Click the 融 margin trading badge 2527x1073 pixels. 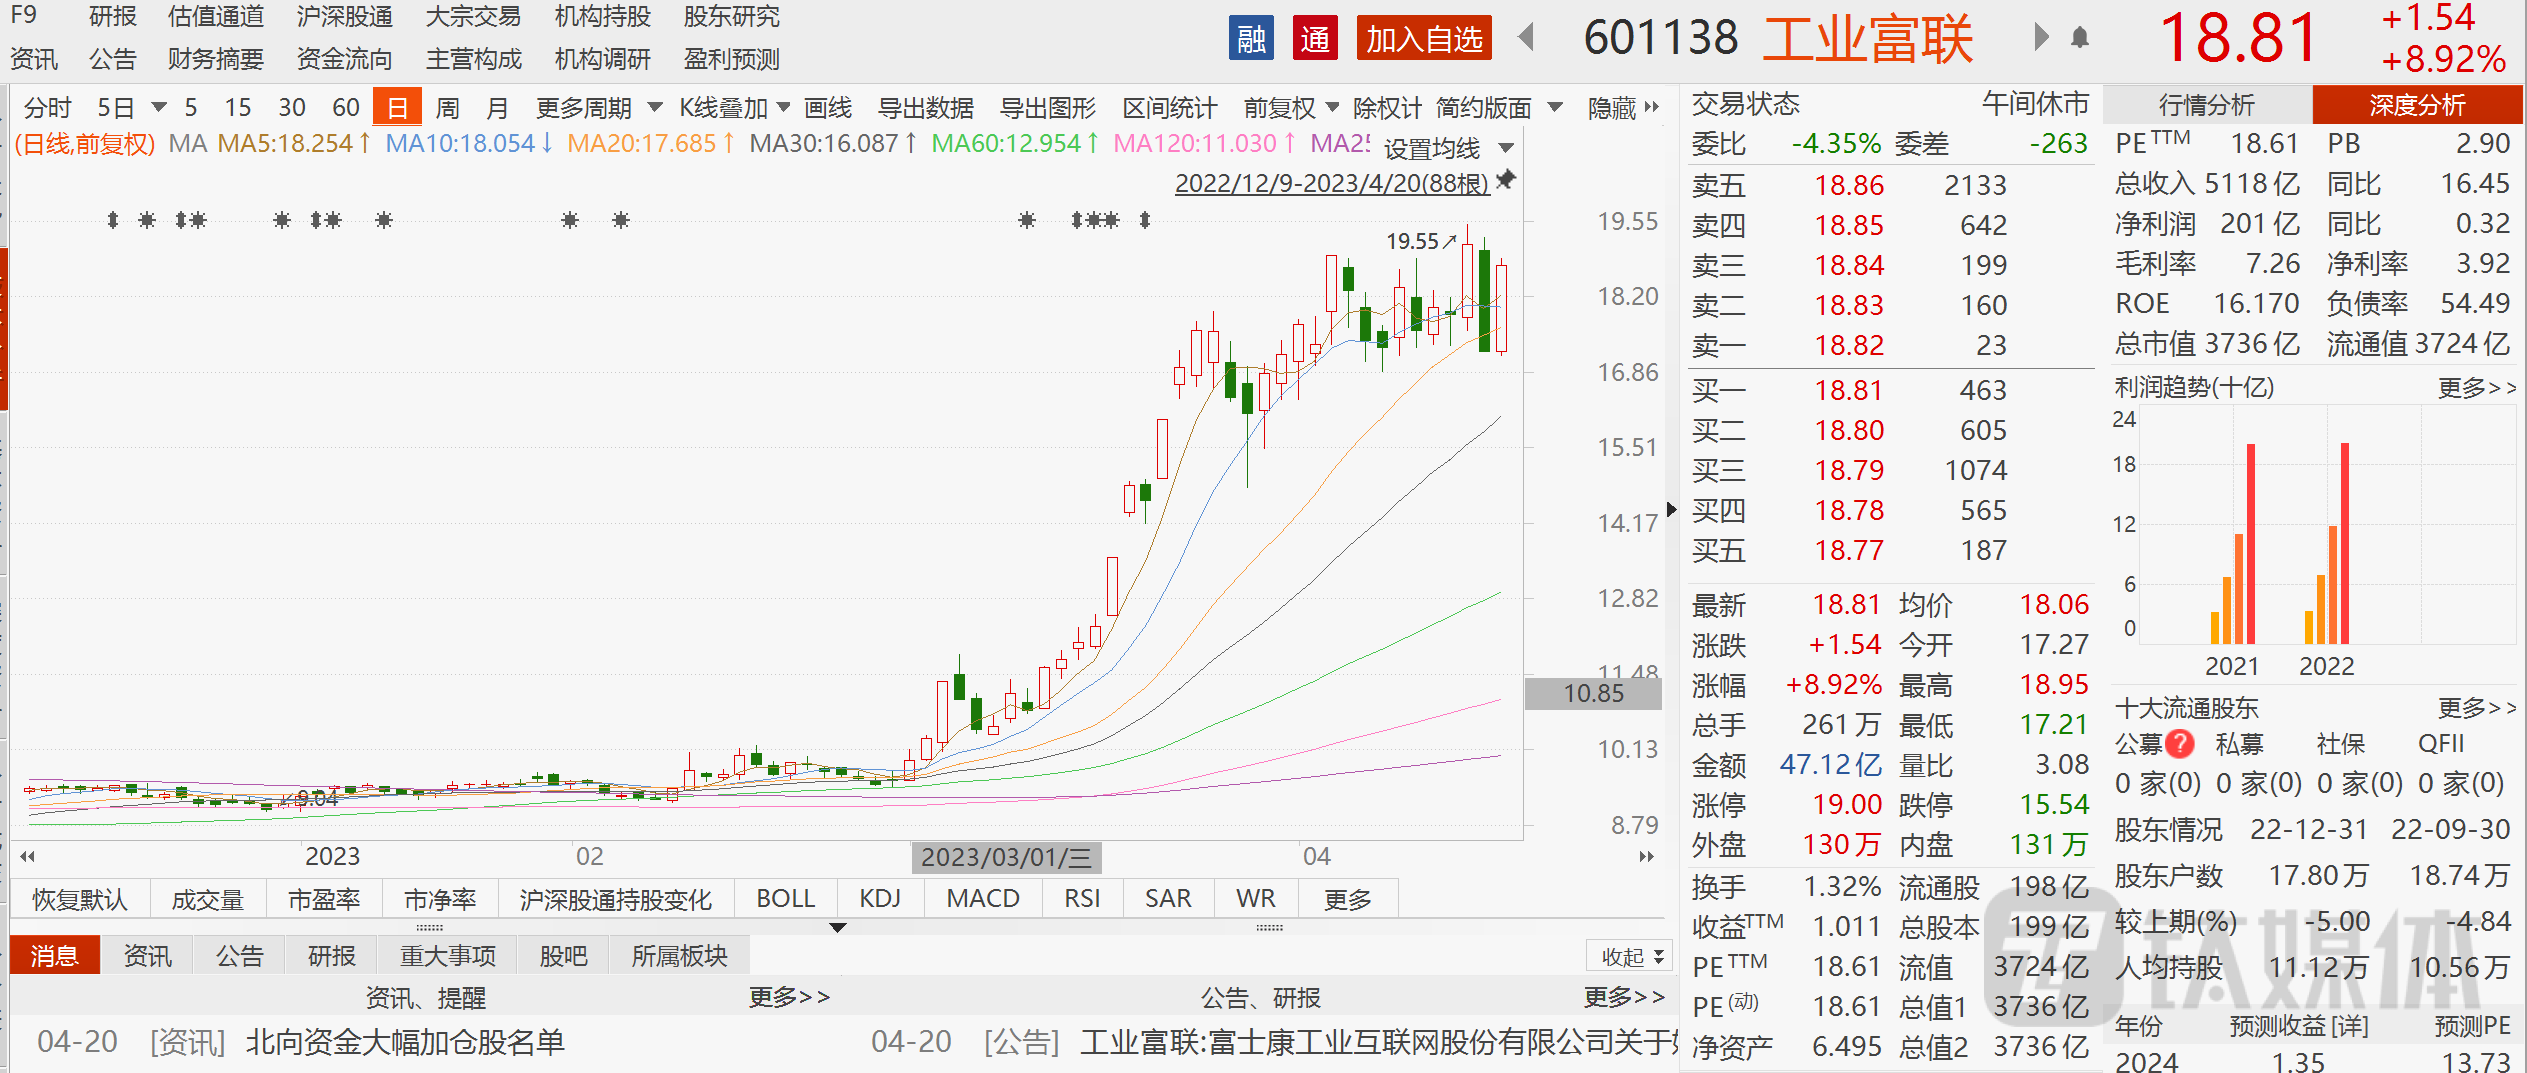point(1250,39)
